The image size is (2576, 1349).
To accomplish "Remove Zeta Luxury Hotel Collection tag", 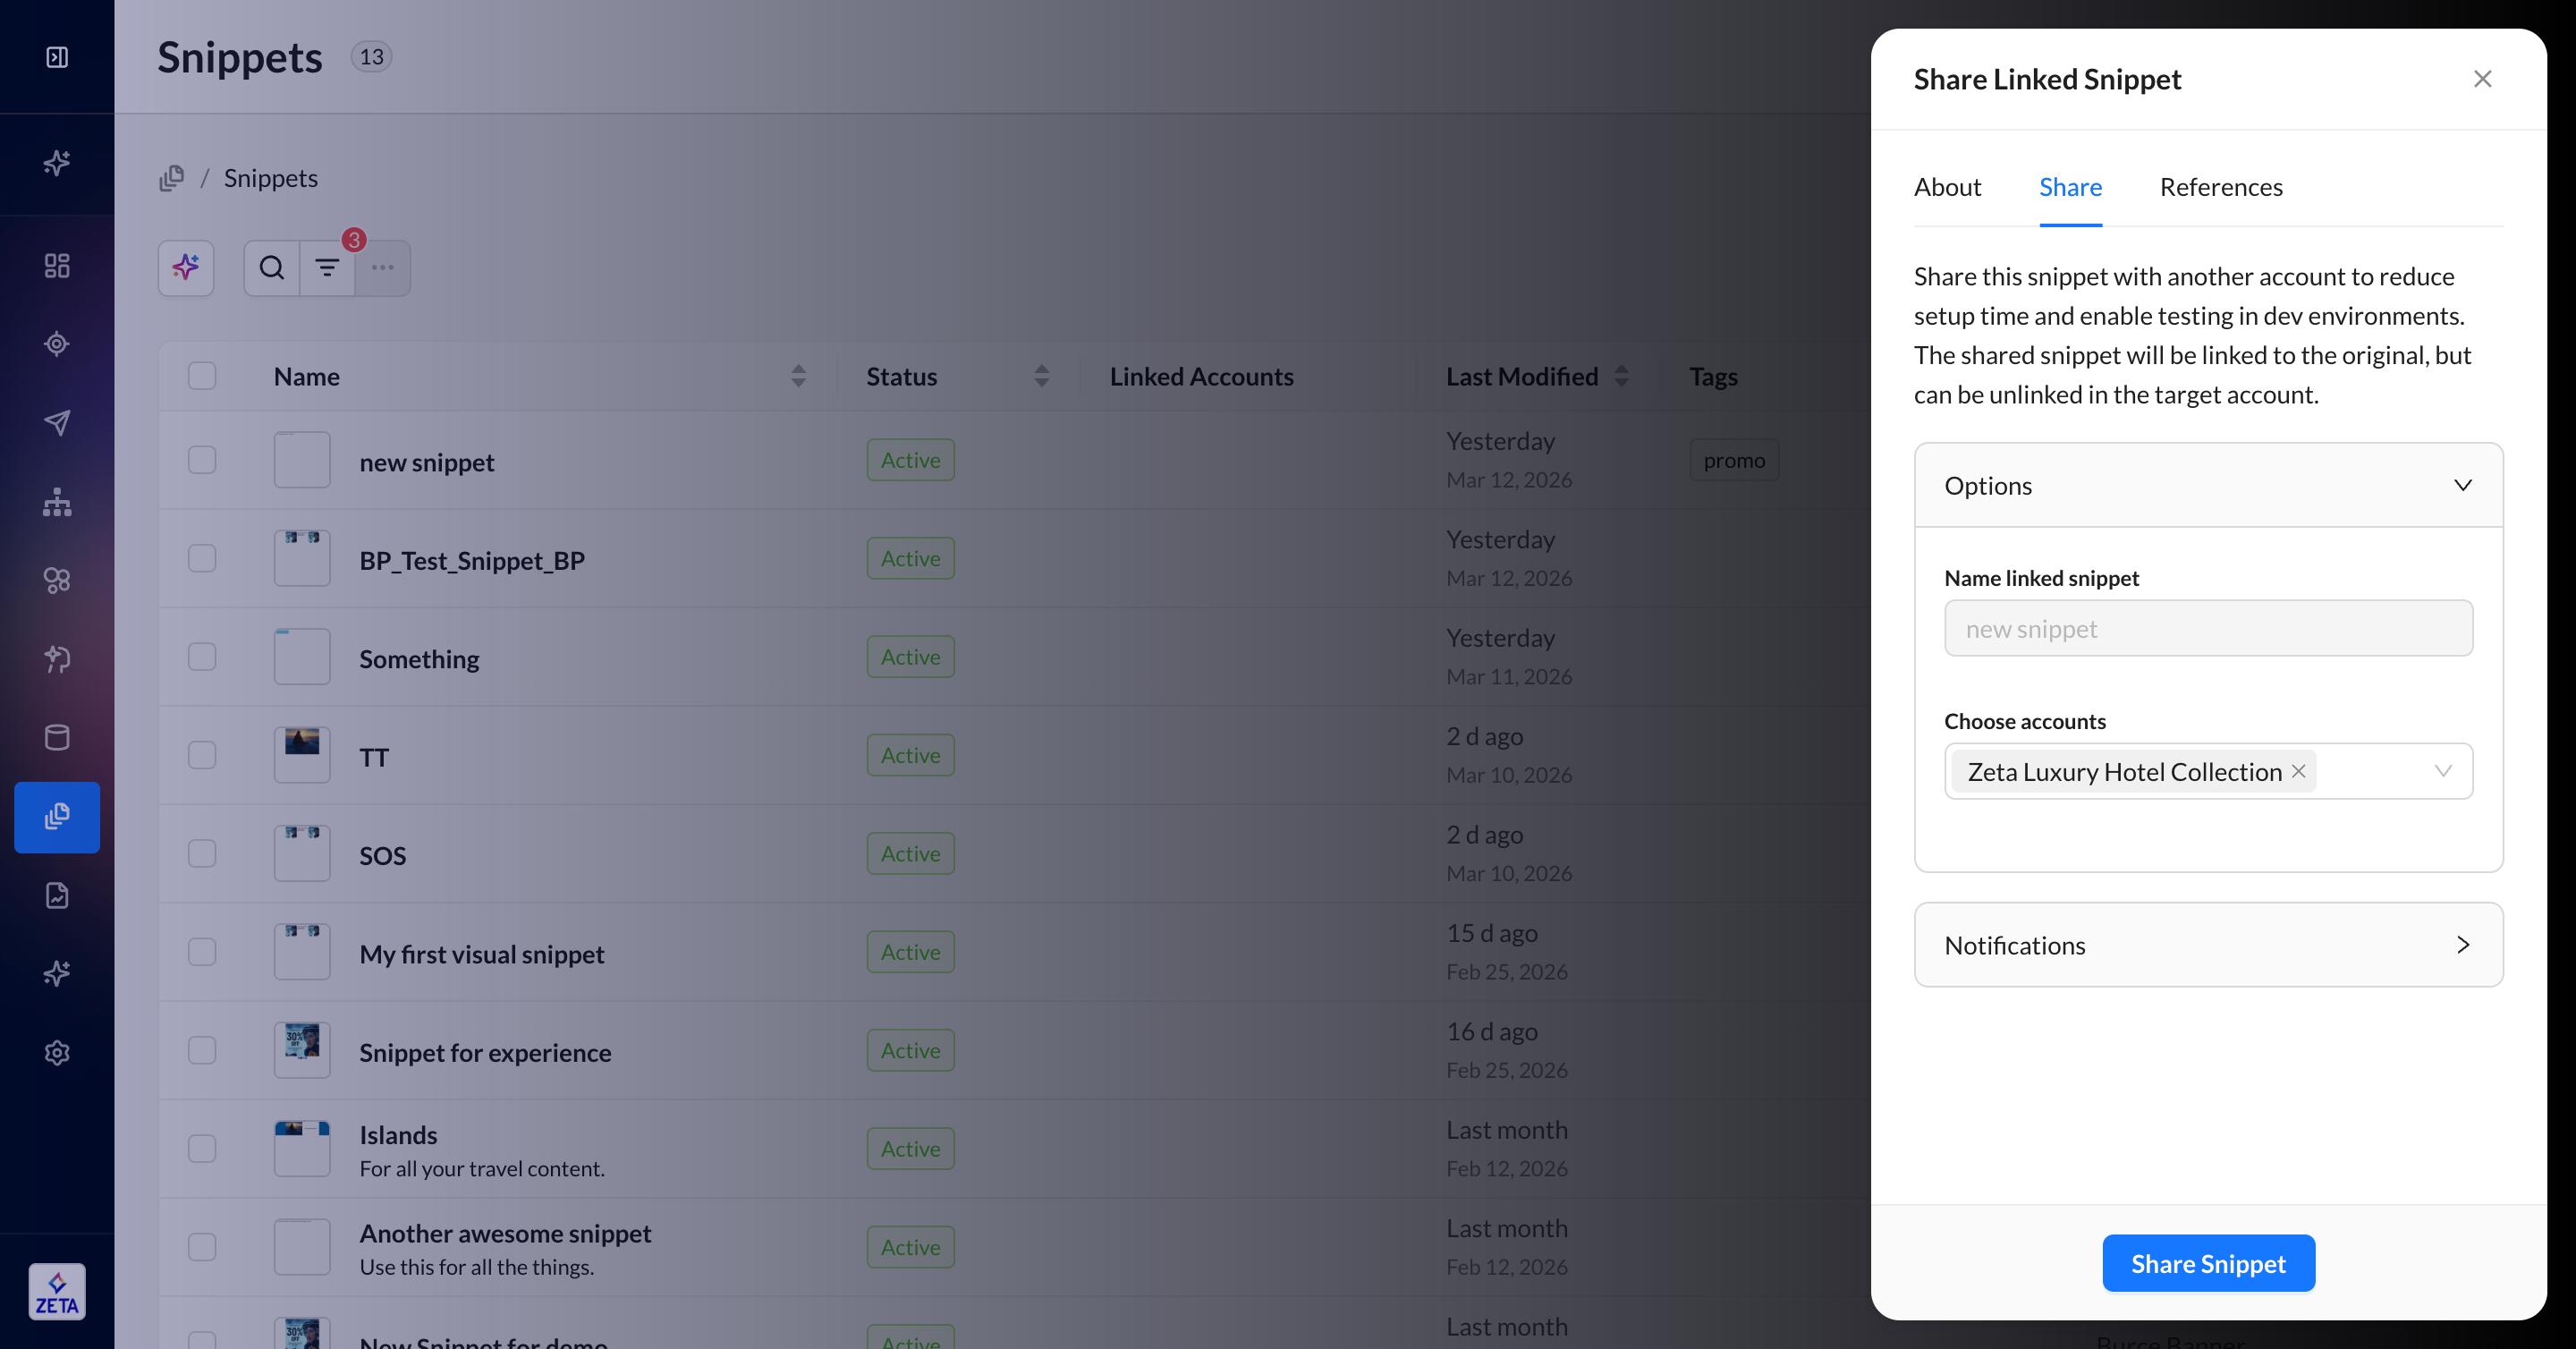I will (x=2299, y=771).
